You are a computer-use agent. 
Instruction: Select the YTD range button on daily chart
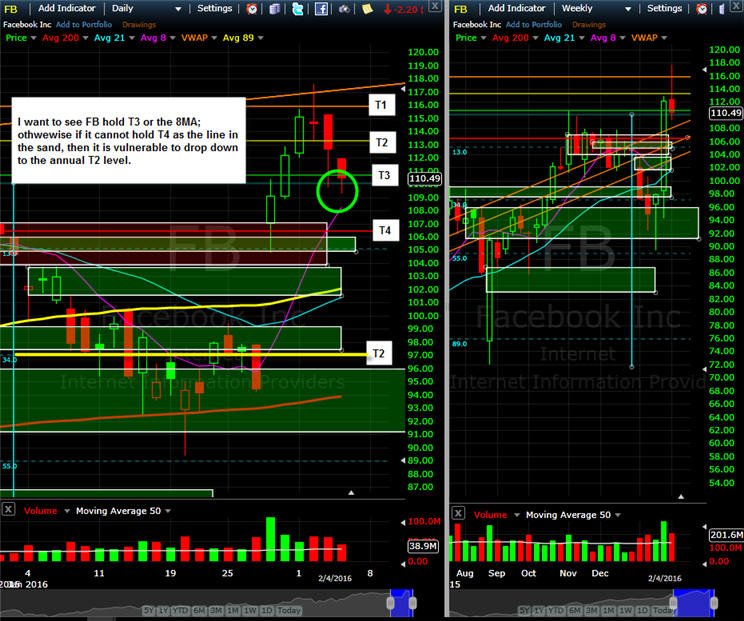[x=179, y=610]
